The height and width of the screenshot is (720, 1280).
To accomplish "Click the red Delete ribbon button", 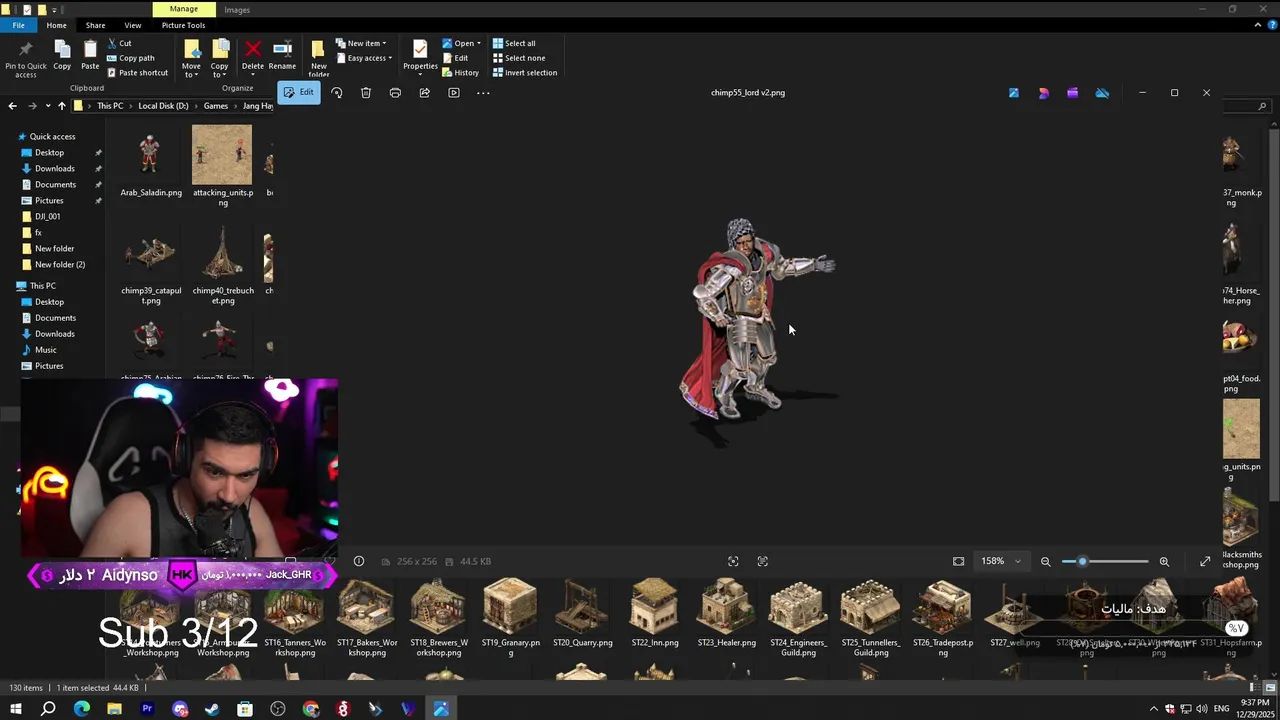I will click(x=253, y=55).
